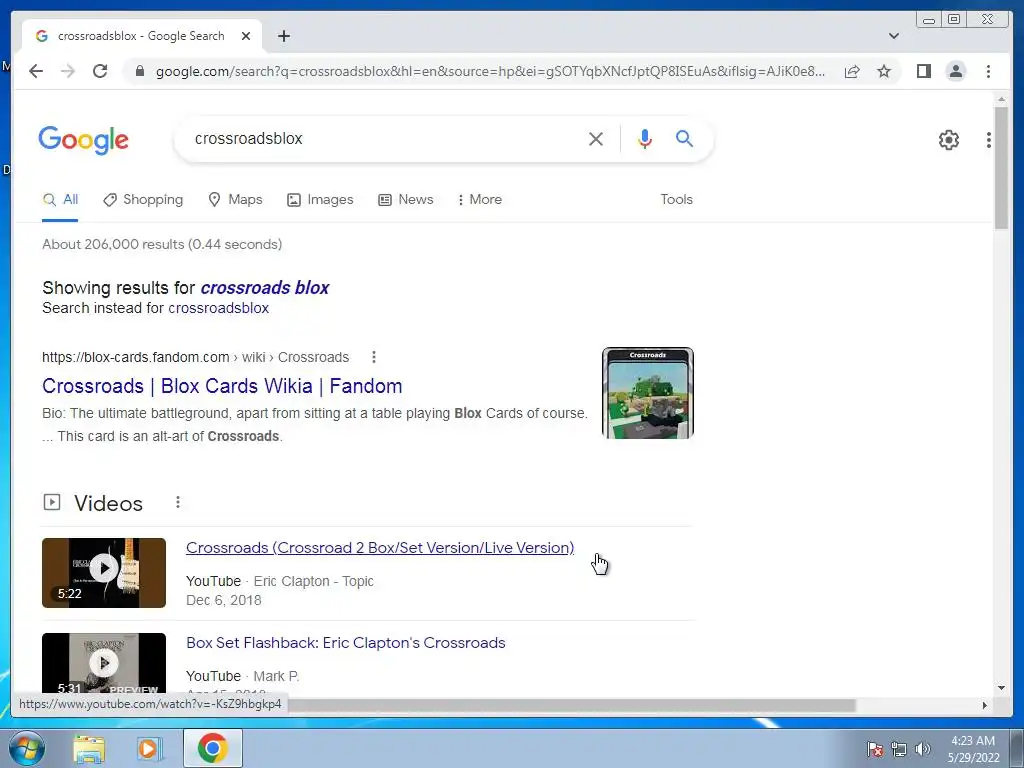Click the scroll up arrow
This screenshot has width=1024, height=768.
tap(1001, 99)
